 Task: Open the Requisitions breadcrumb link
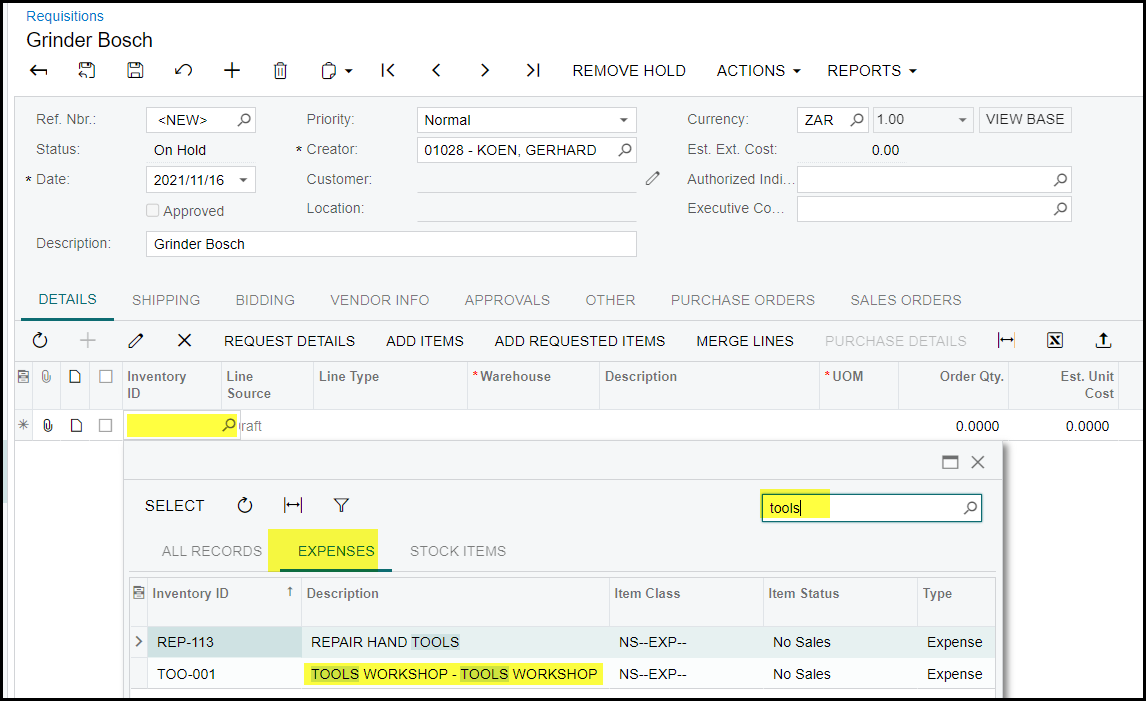[x=65, y=16]
